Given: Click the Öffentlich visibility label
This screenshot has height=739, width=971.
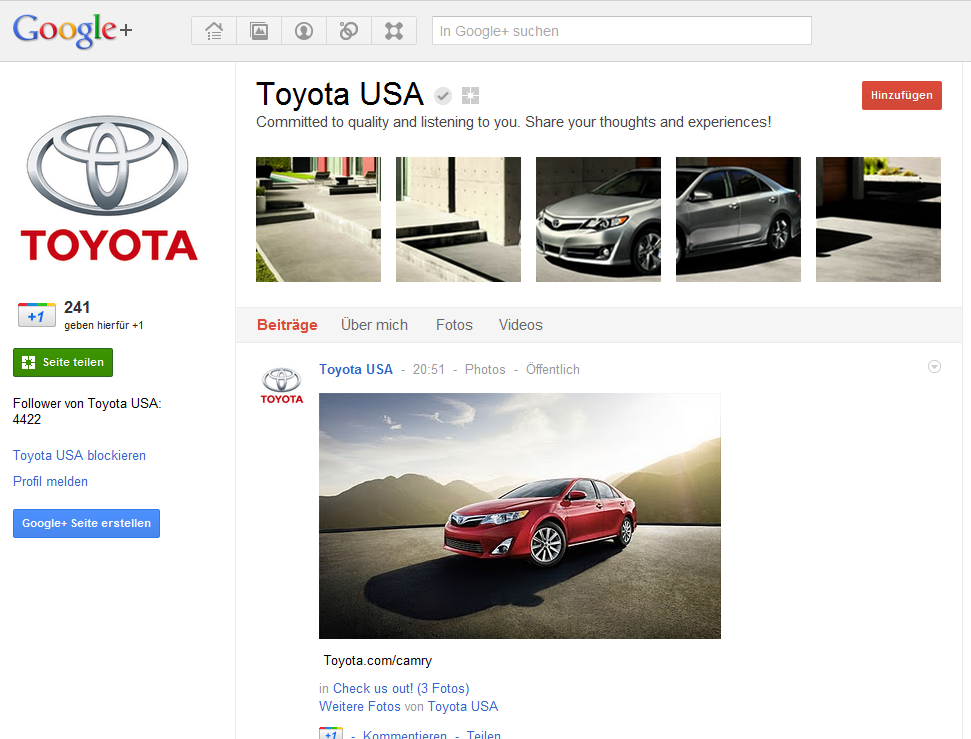Looking at the screenshot, I should click(553, 369).
